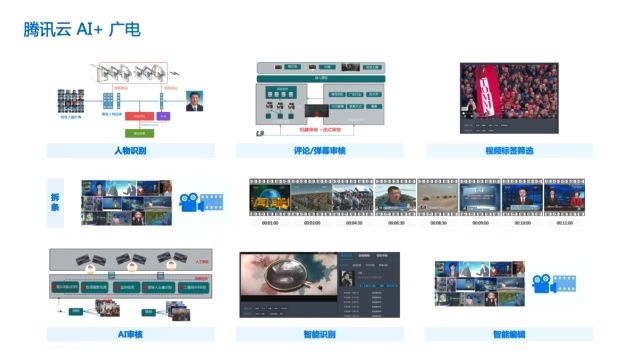
Task: Open the video preview image above 智能识别
Action: tap(289, 274)
